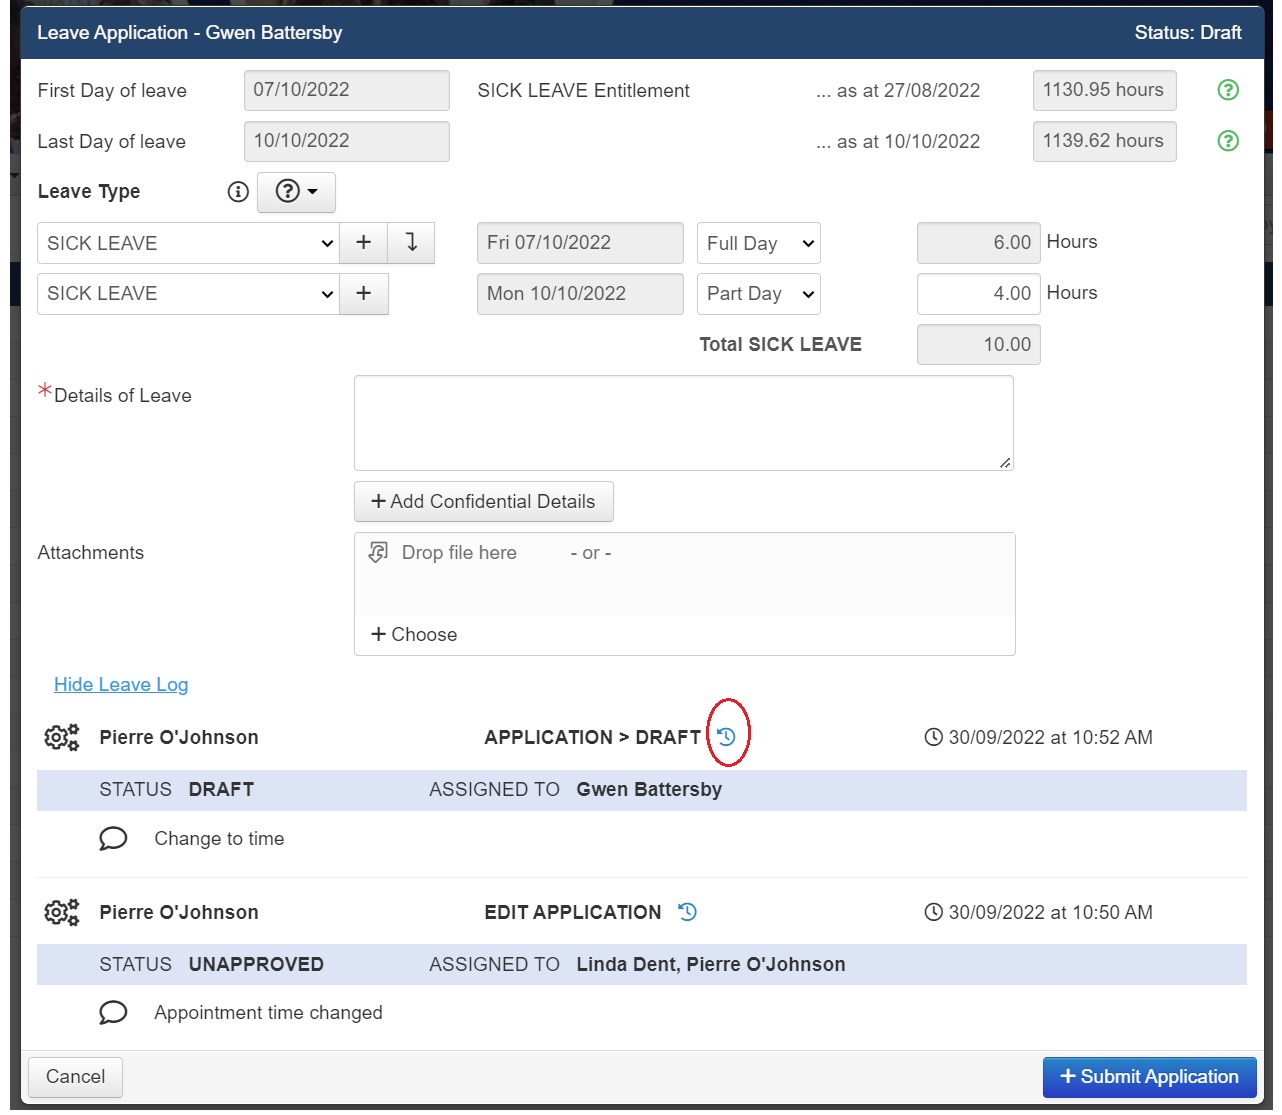This screenshot has width=1282, height=1115.
Task: Click Add Confidential Details button
Action: pyautogui.click(x=483, y=502)
